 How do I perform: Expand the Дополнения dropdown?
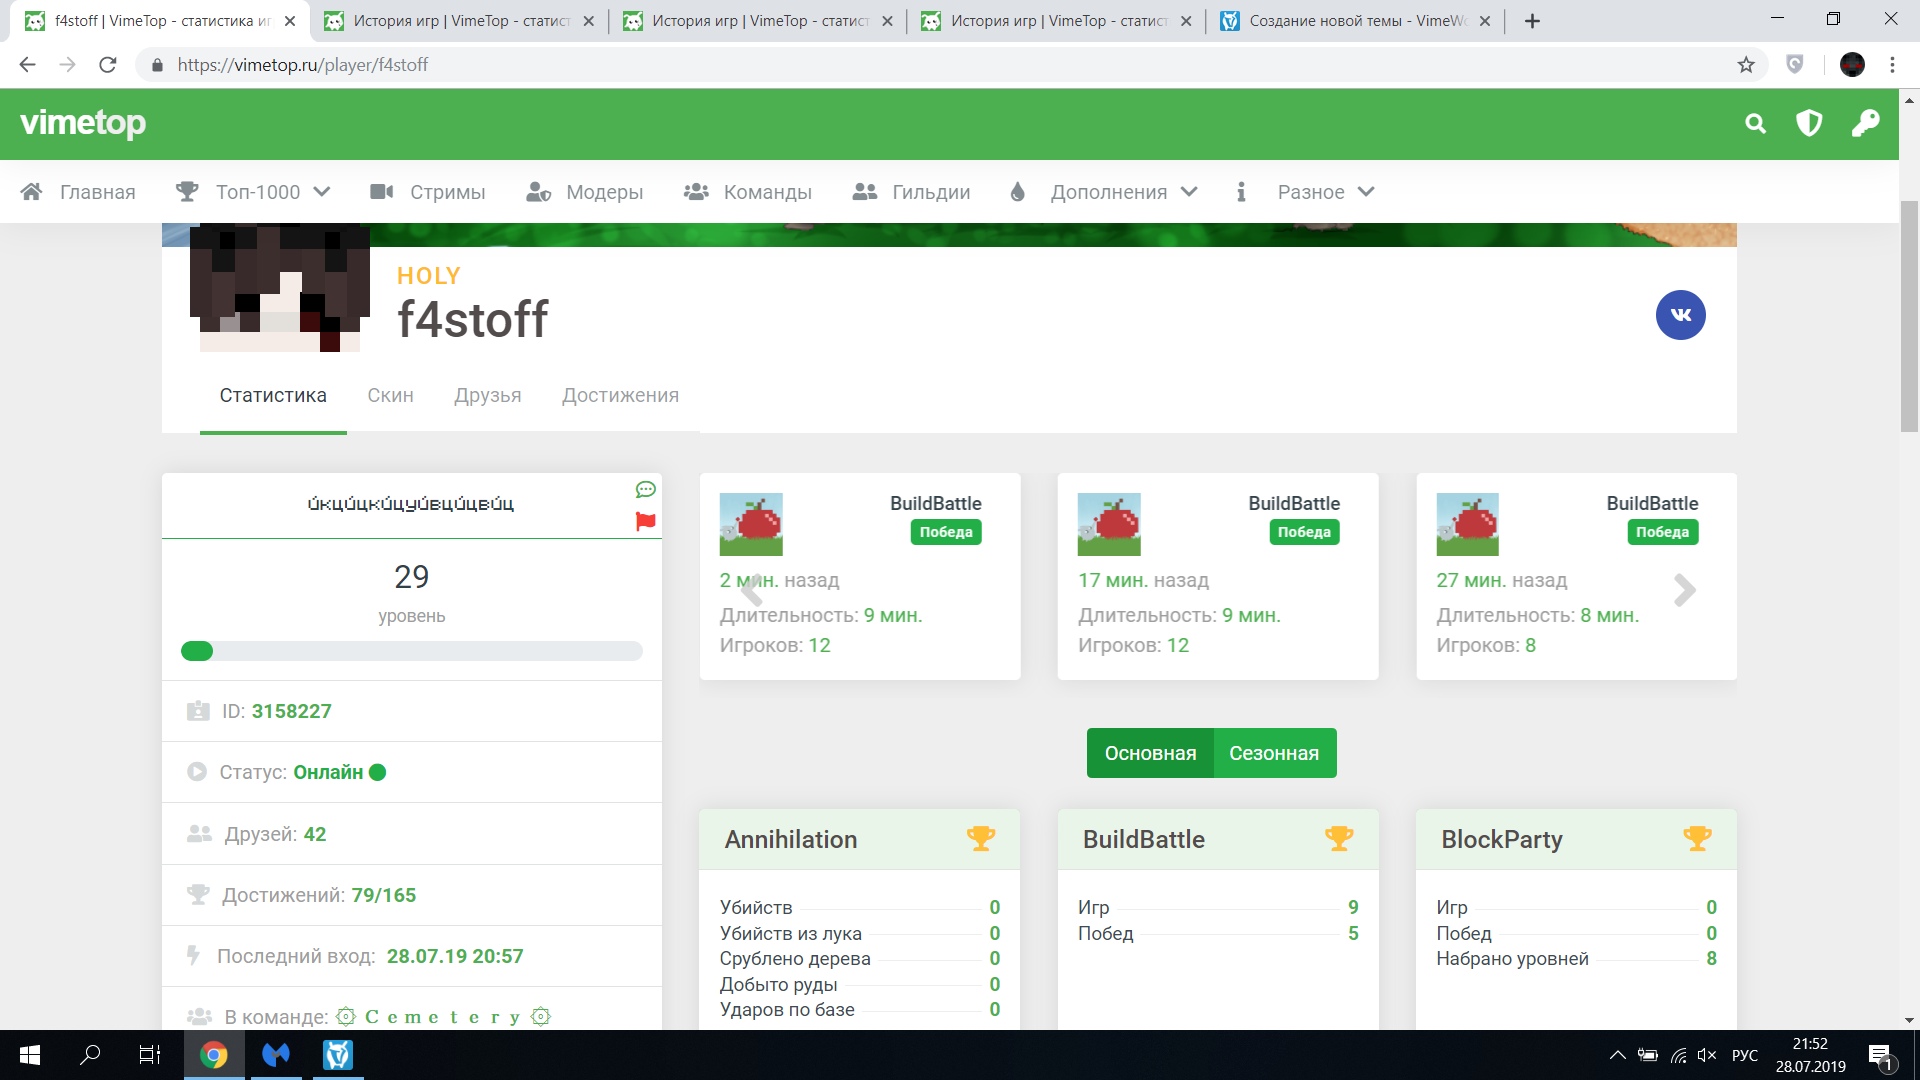[x=1104, y=192]
